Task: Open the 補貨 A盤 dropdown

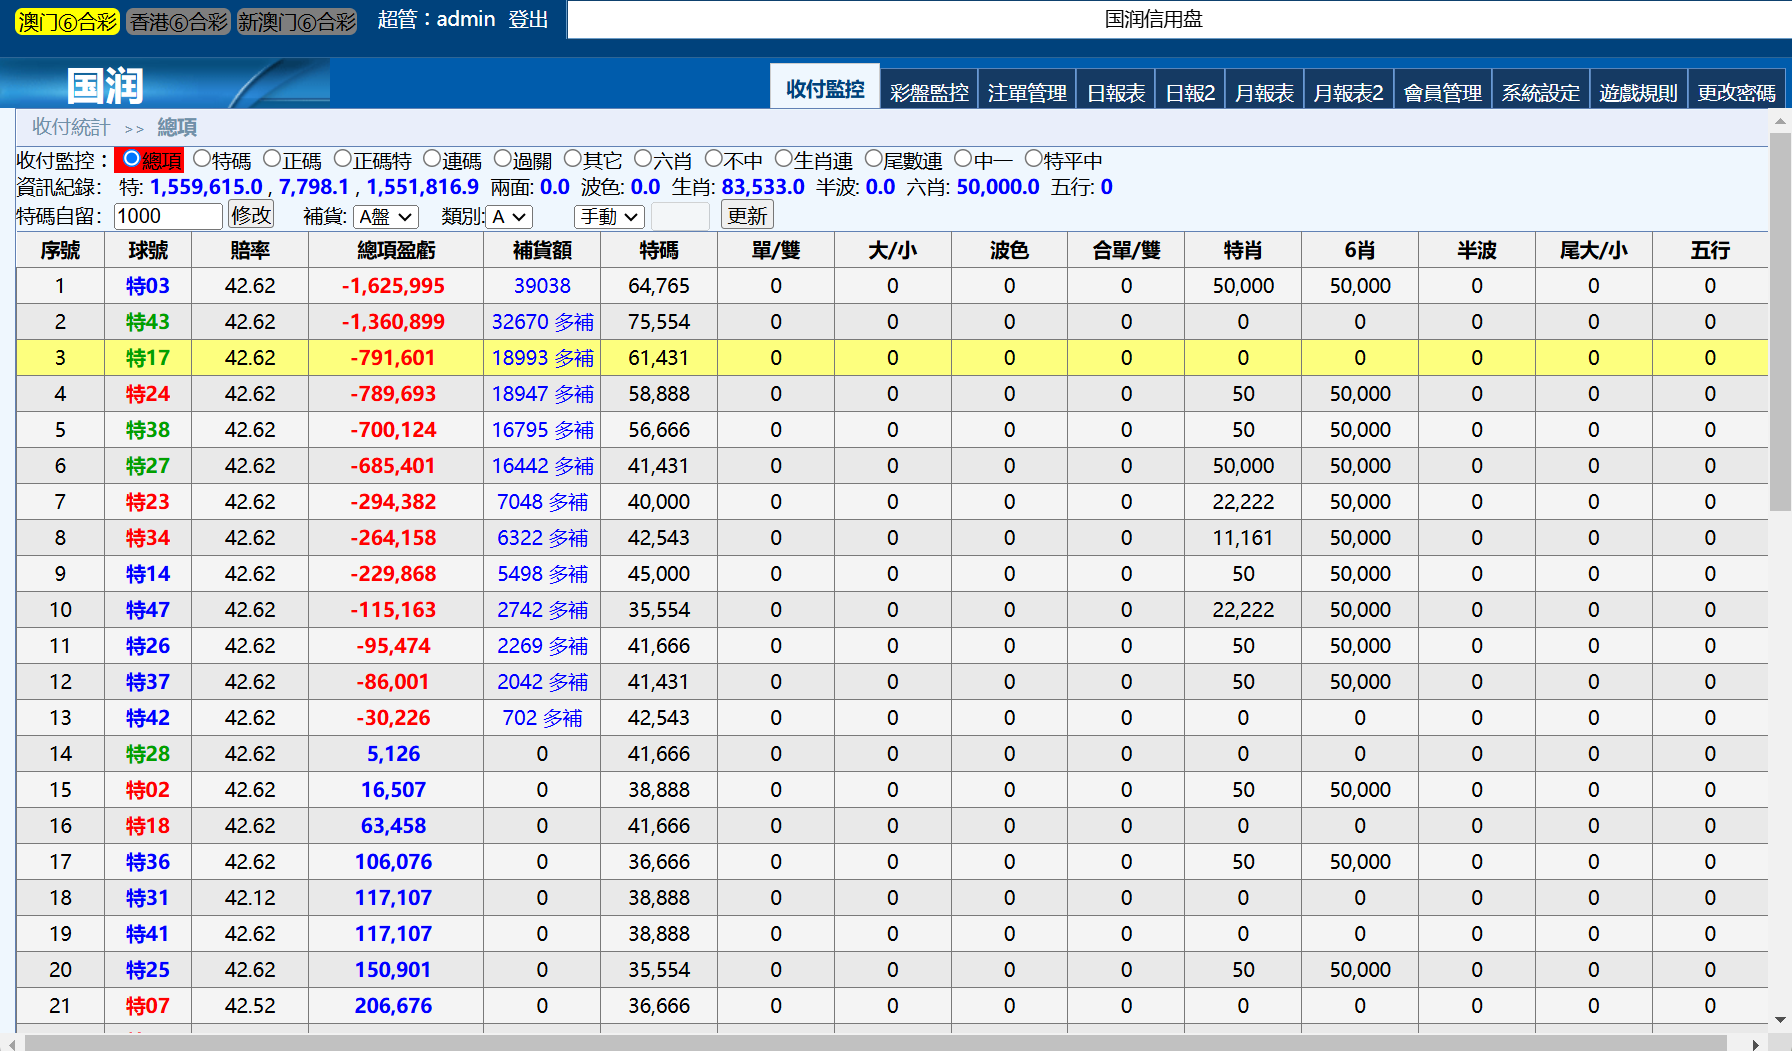Action: [386, 217]
